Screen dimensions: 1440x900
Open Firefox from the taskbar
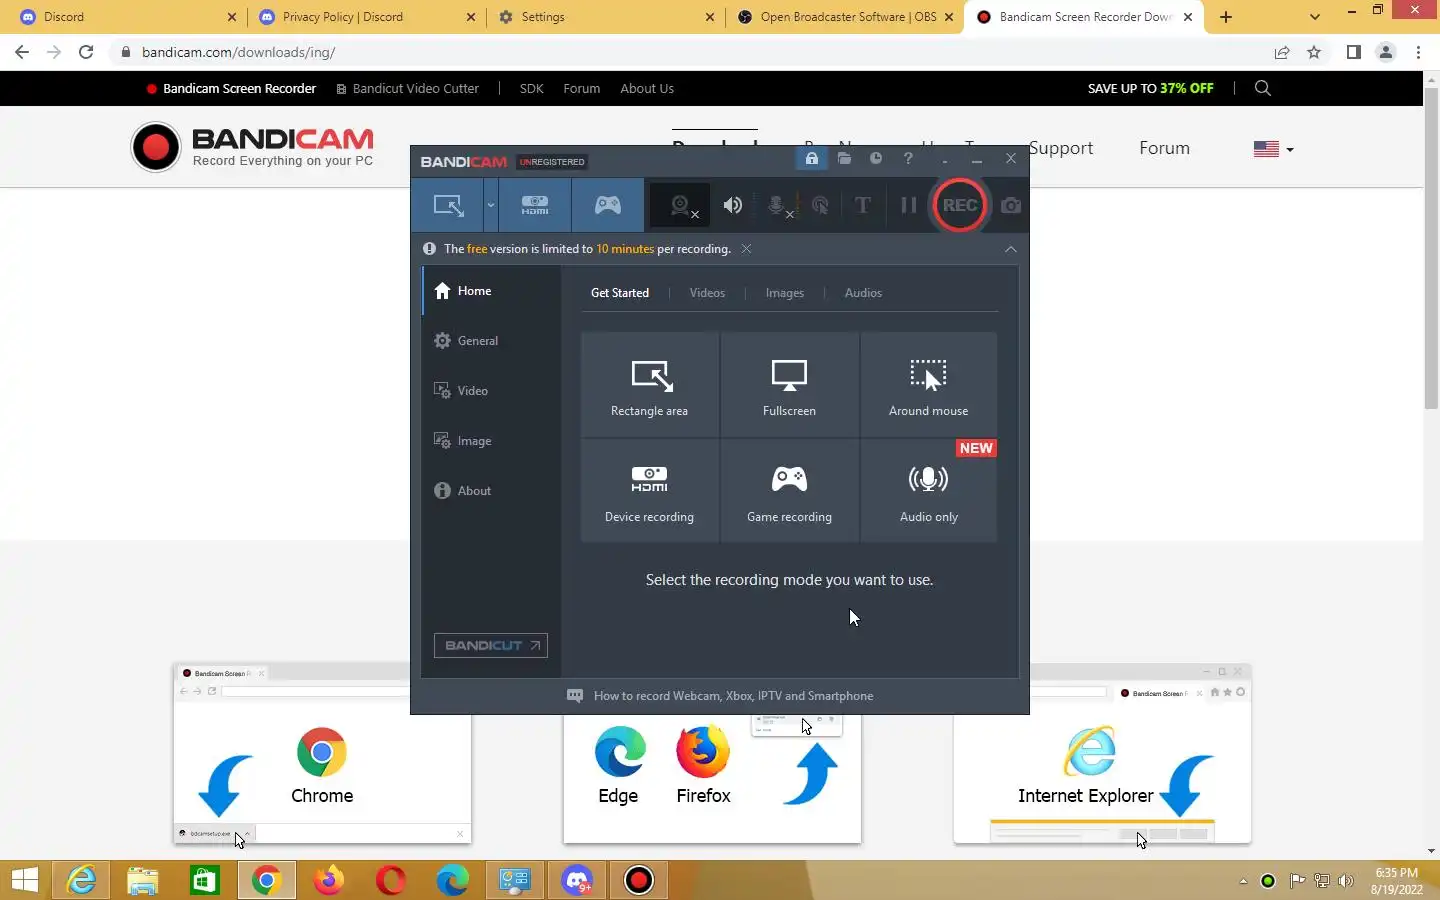click(x=328, y=880)
